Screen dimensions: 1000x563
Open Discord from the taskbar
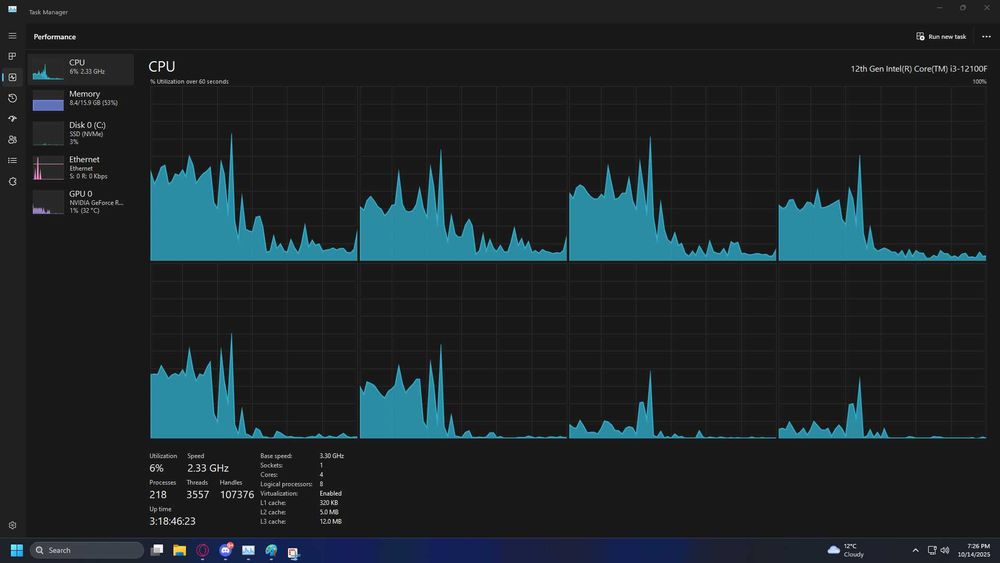[x=226, y=550]
